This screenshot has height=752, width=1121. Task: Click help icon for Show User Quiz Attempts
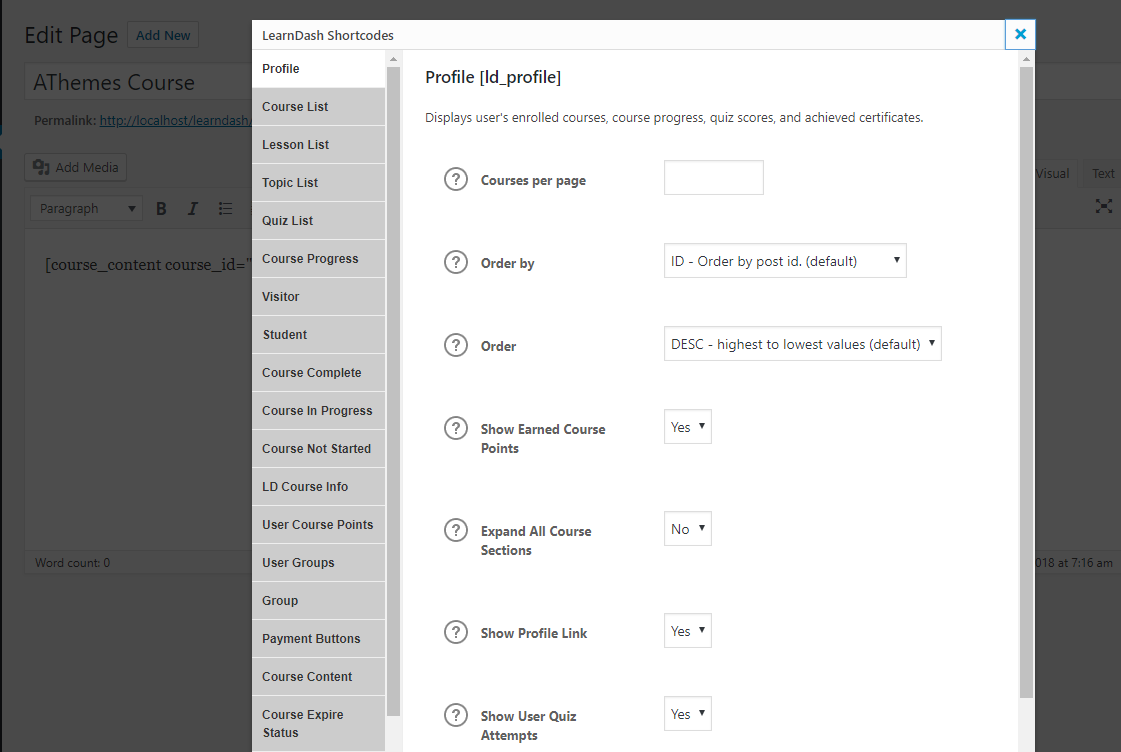click(456, 715)
